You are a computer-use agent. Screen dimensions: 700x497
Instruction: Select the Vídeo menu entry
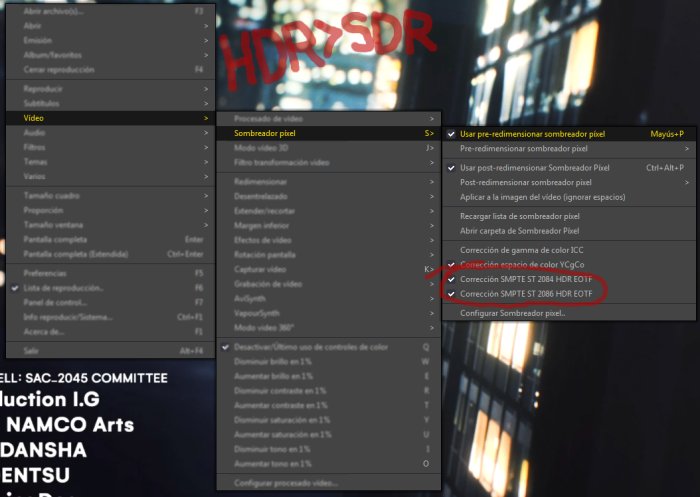[x=110, y=118]
